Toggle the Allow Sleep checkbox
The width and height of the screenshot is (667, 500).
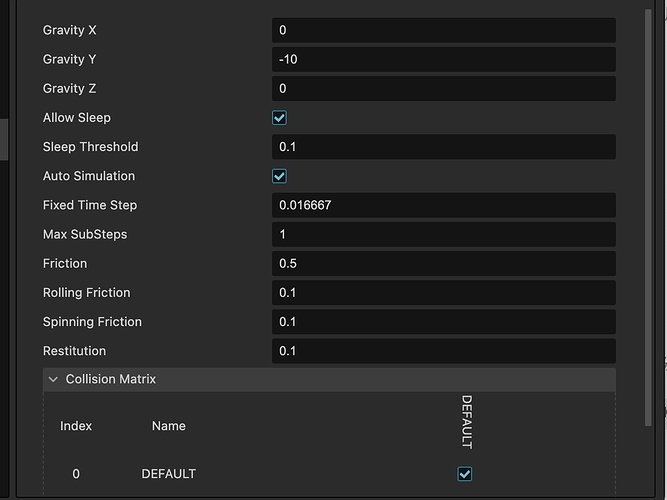click(280, 118)
